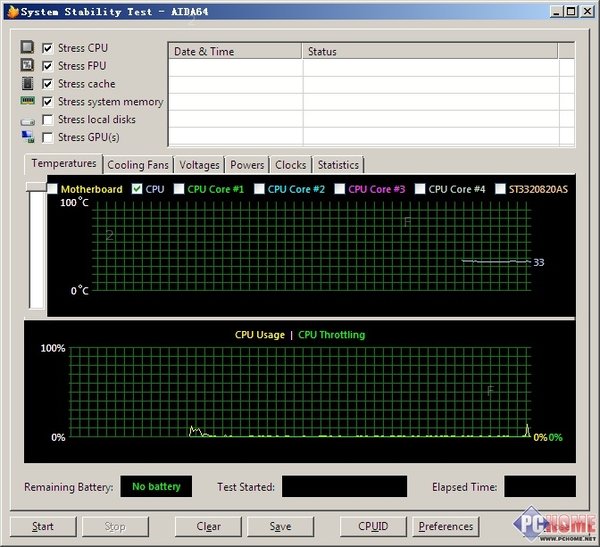This screenshot has height=547, width=600.
Task: Click the CPU Usage legend label
Action: click(x=260, y=335)
